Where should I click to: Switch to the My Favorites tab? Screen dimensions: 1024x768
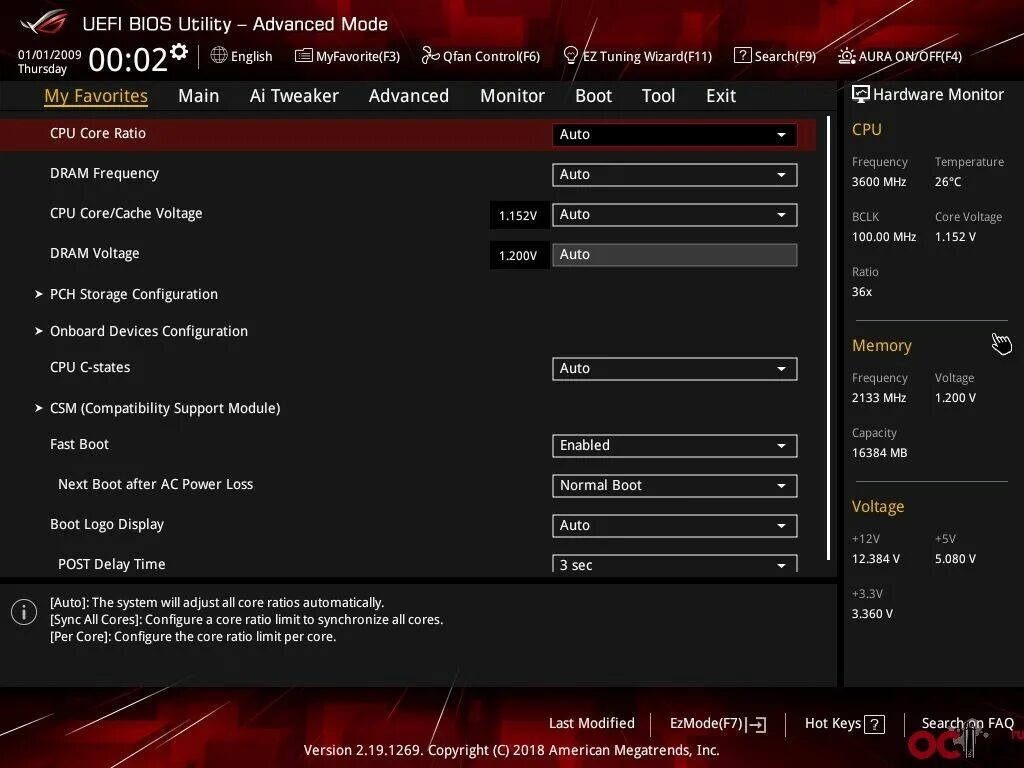coord(96,96)
